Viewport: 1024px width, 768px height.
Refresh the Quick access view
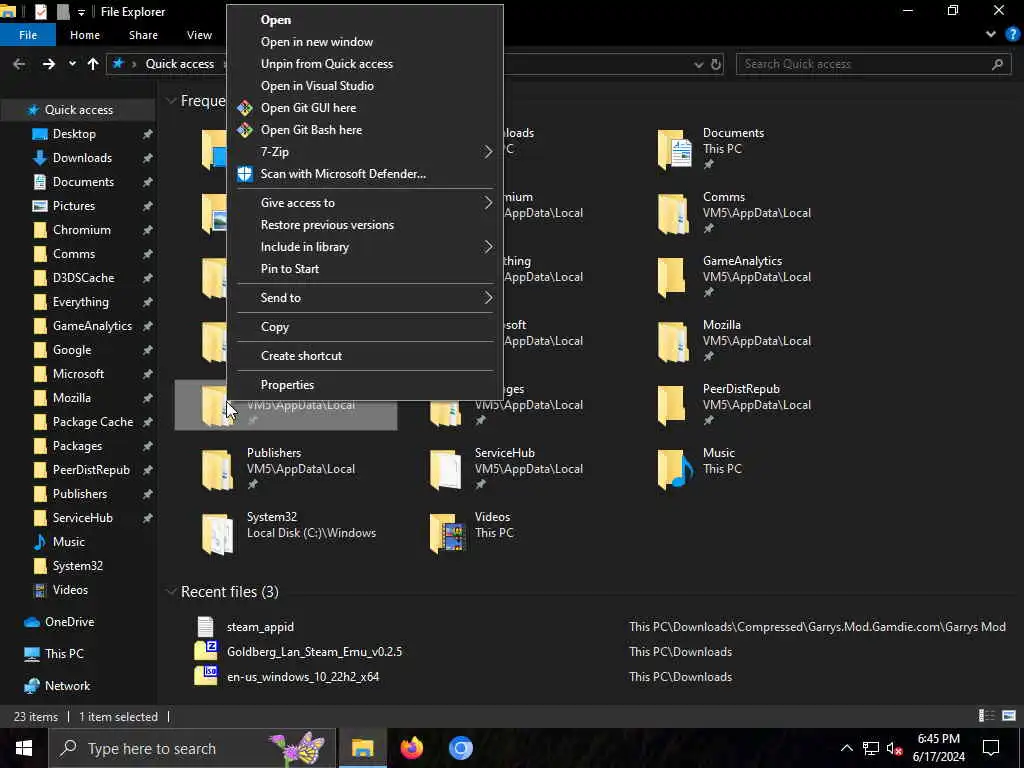(716, 64)
